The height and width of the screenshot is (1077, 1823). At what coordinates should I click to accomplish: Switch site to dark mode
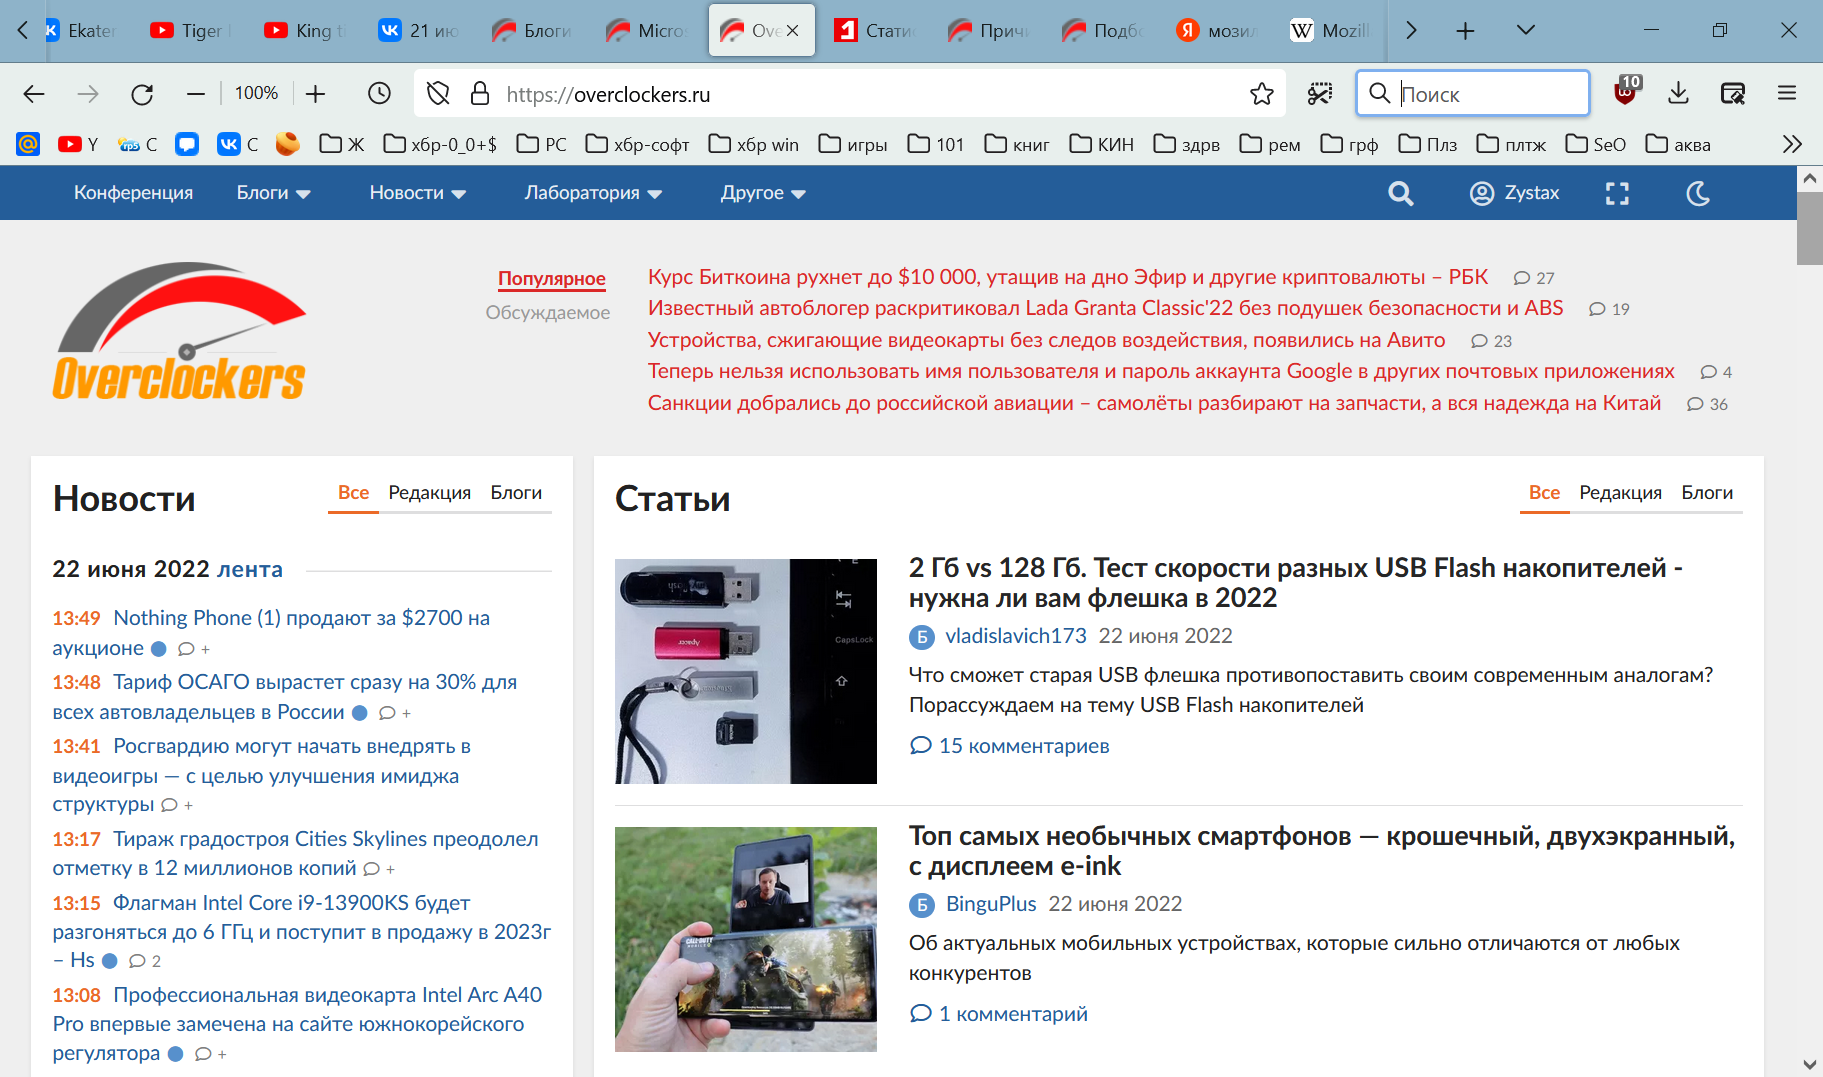point(1698,193)
